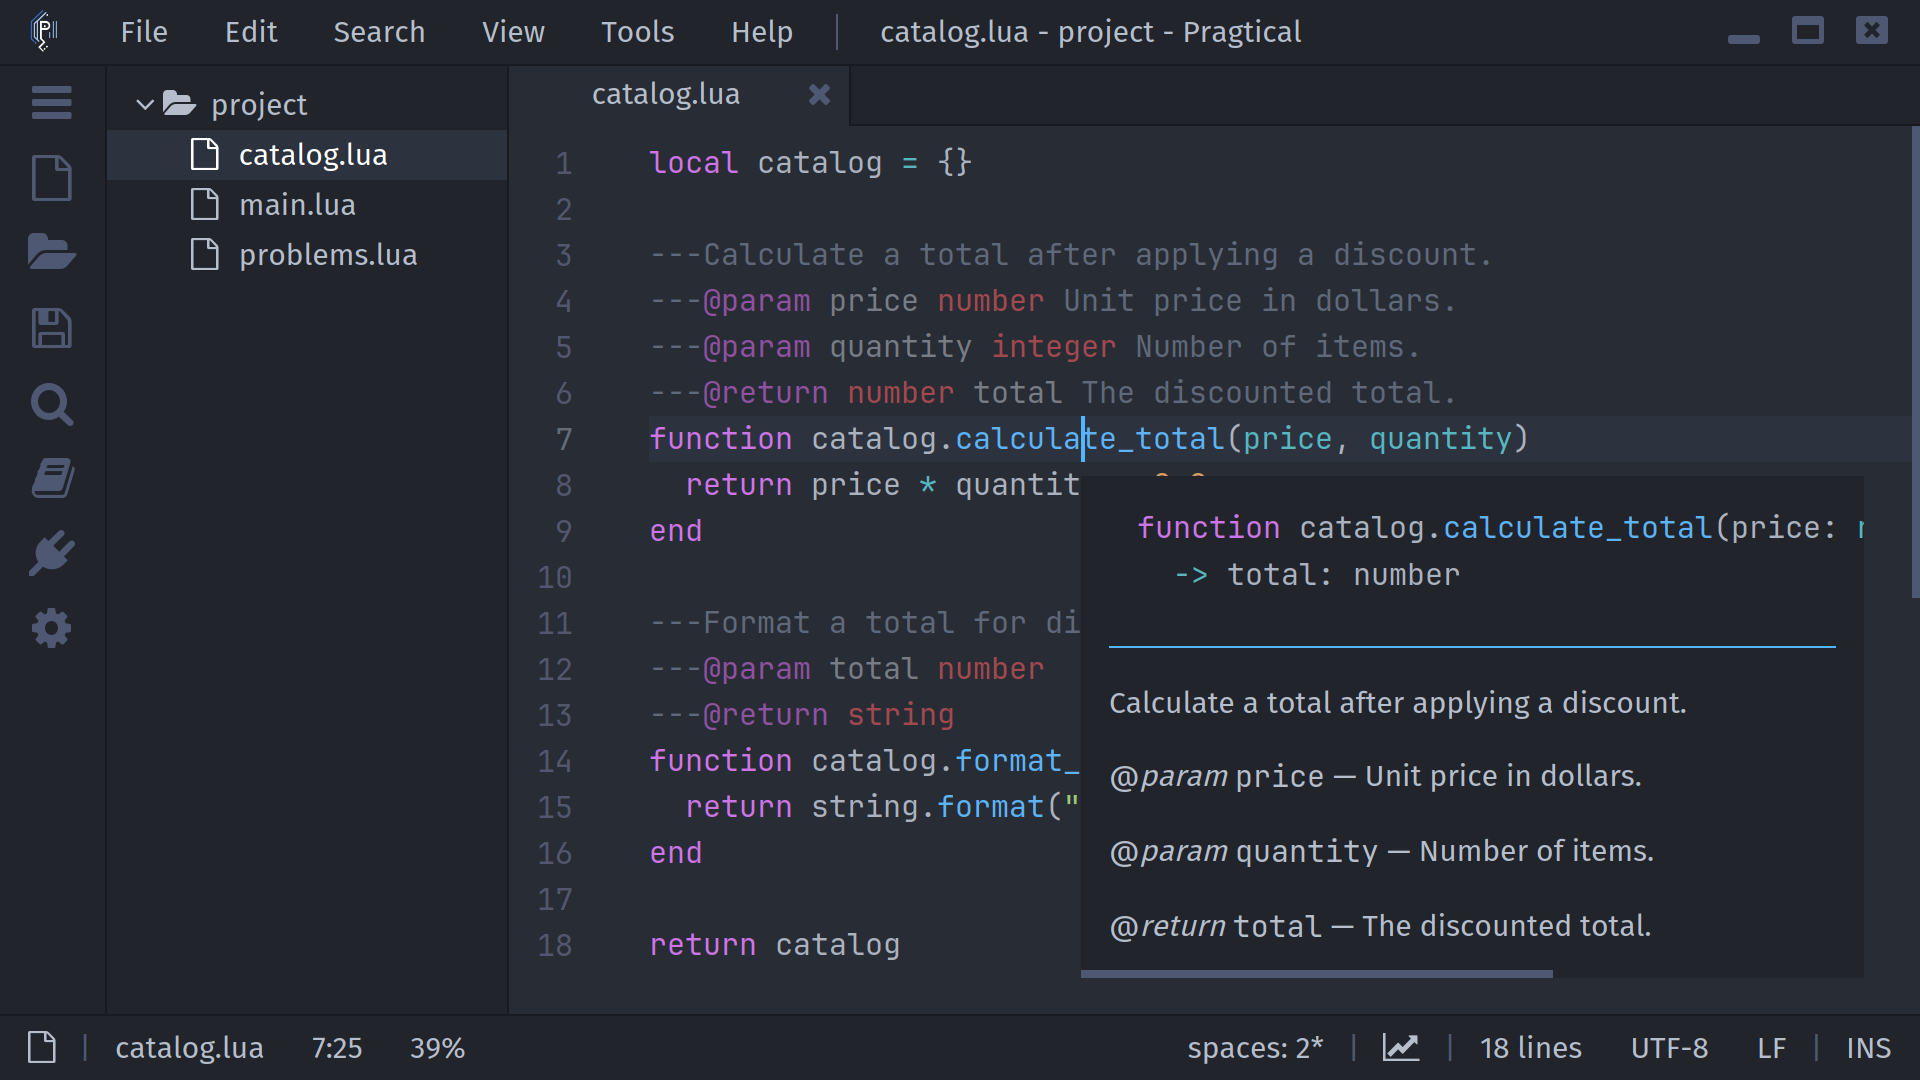The width and height of the screenshot is (1920, 1080).
Task: Open settings with the gear icon
Action: point(51,629)
